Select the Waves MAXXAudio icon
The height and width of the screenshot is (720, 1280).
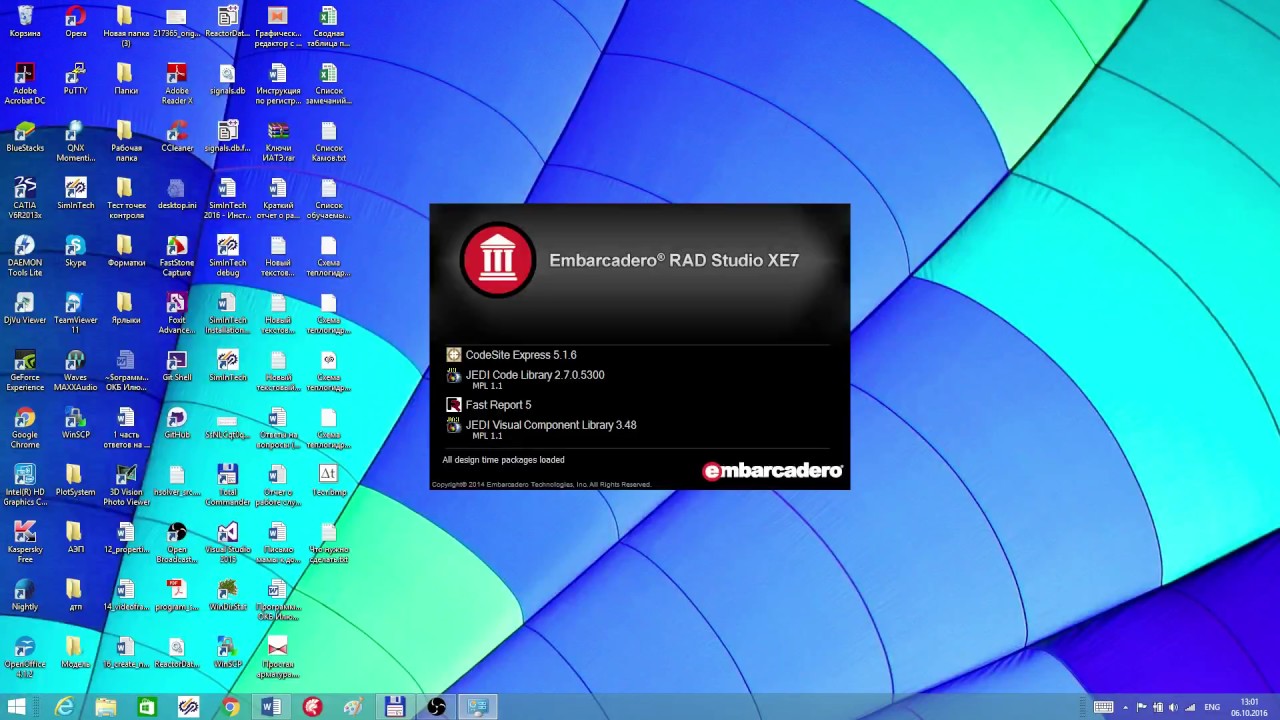pyautogui.click(x=76, y=371)
